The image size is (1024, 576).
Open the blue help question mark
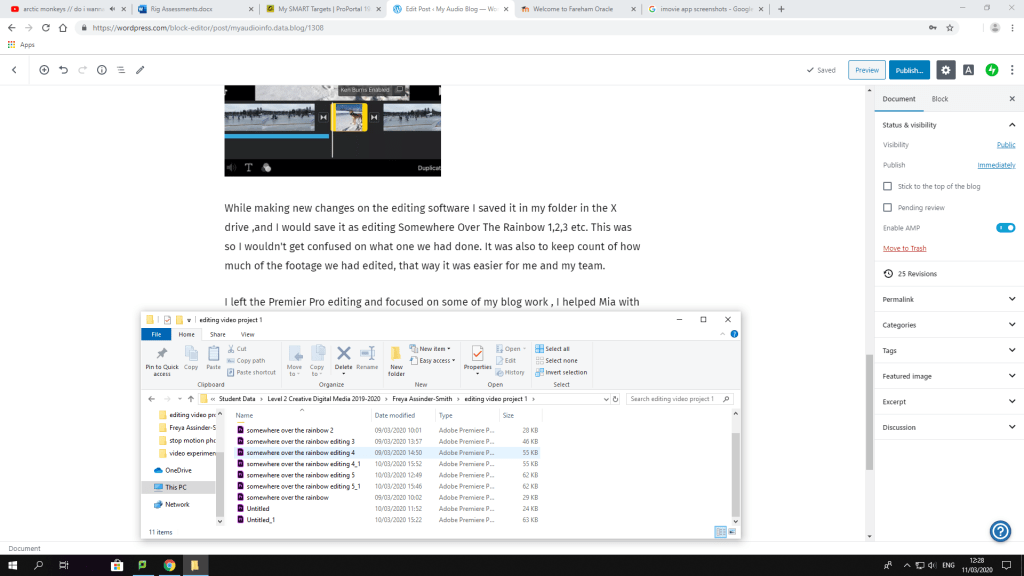pos(999,530)
